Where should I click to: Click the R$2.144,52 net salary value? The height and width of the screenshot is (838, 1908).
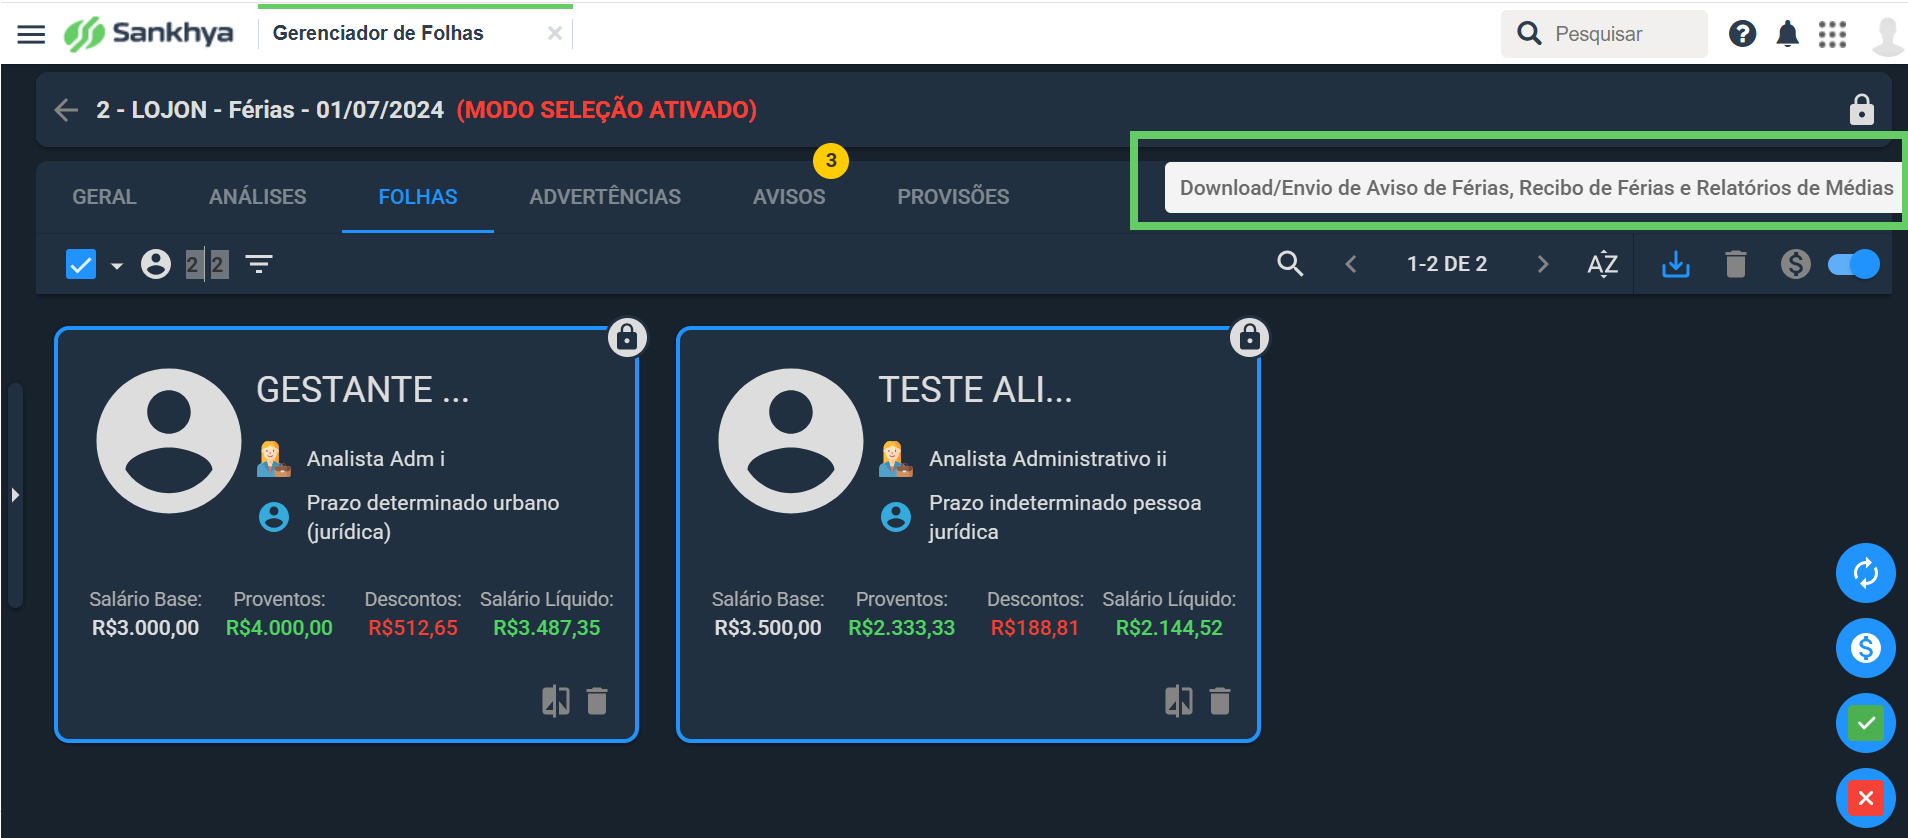(1169, 628)
